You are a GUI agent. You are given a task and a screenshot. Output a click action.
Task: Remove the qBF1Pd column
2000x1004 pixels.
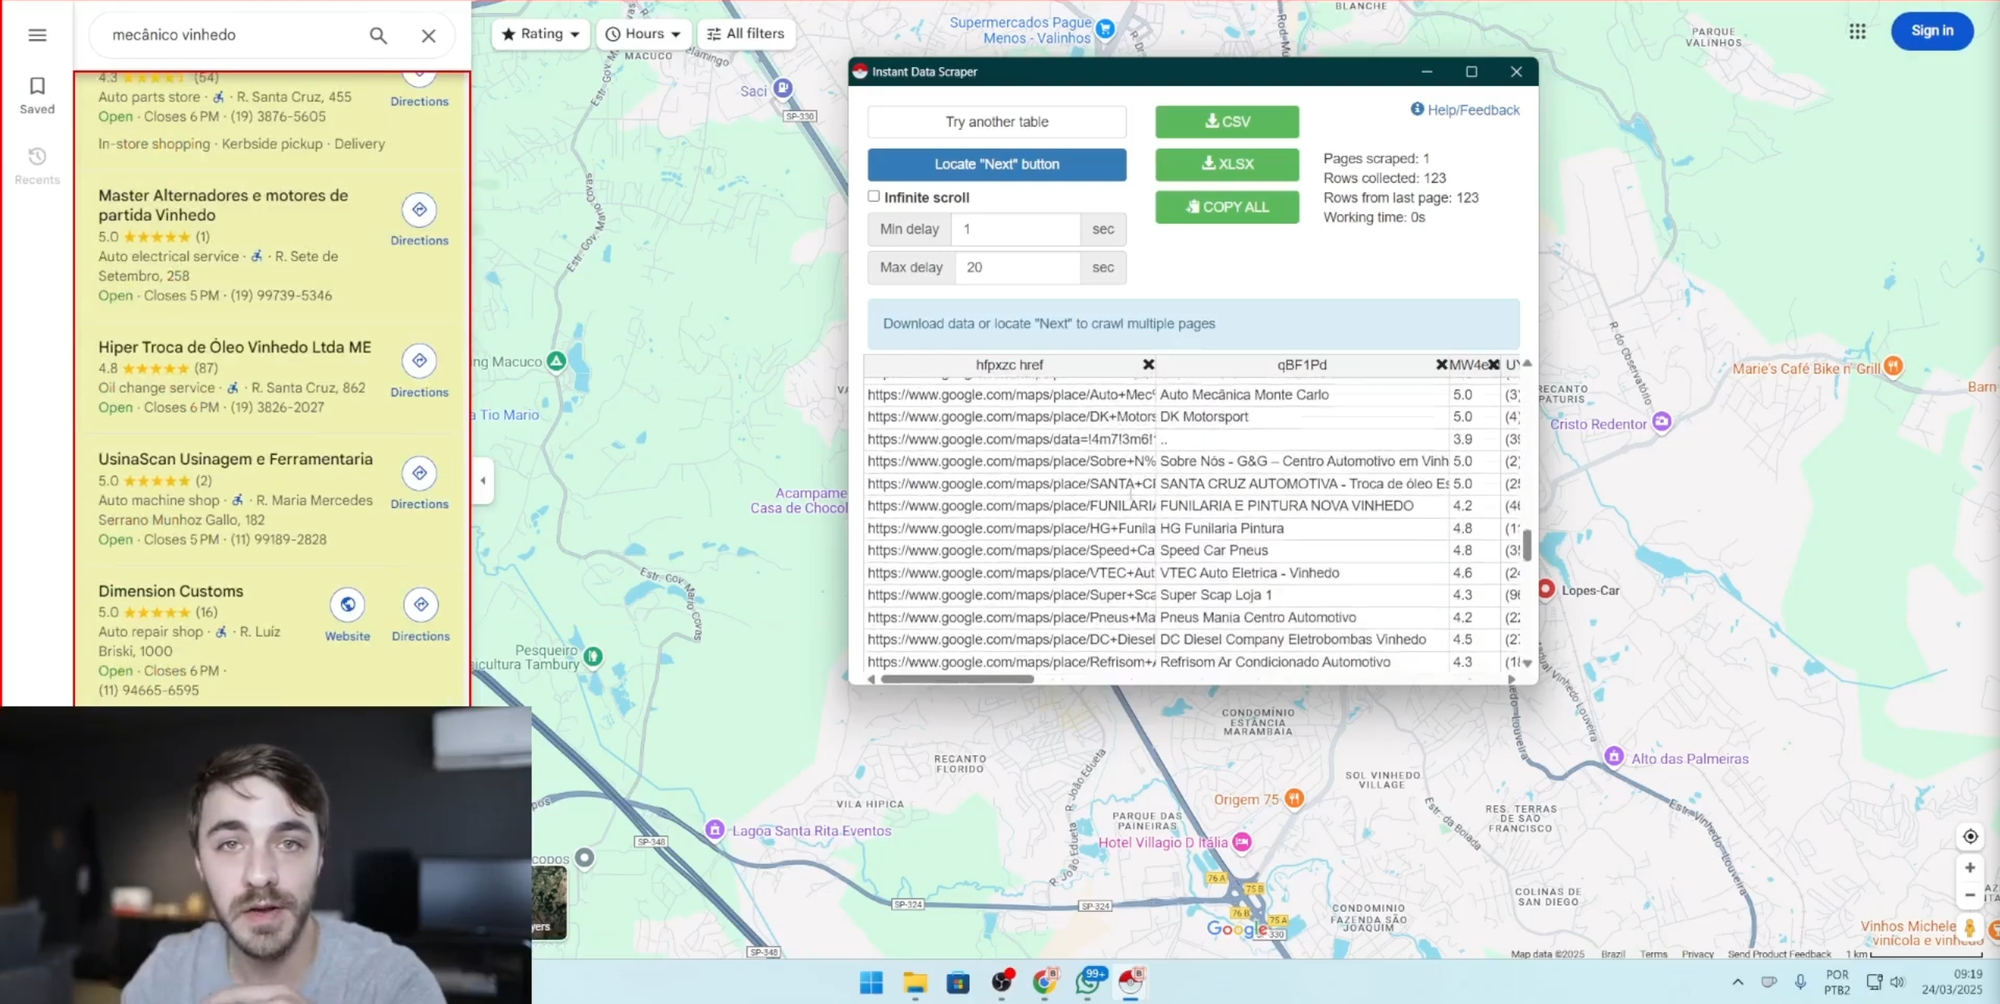(x=1441, y=365)
